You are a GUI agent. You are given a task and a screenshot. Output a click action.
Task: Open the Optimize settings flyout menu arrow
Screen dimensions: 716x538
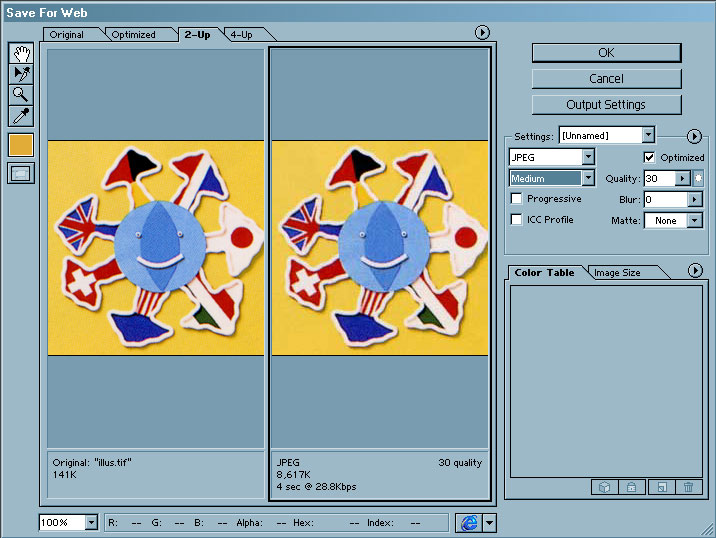(x=694, y=136)
